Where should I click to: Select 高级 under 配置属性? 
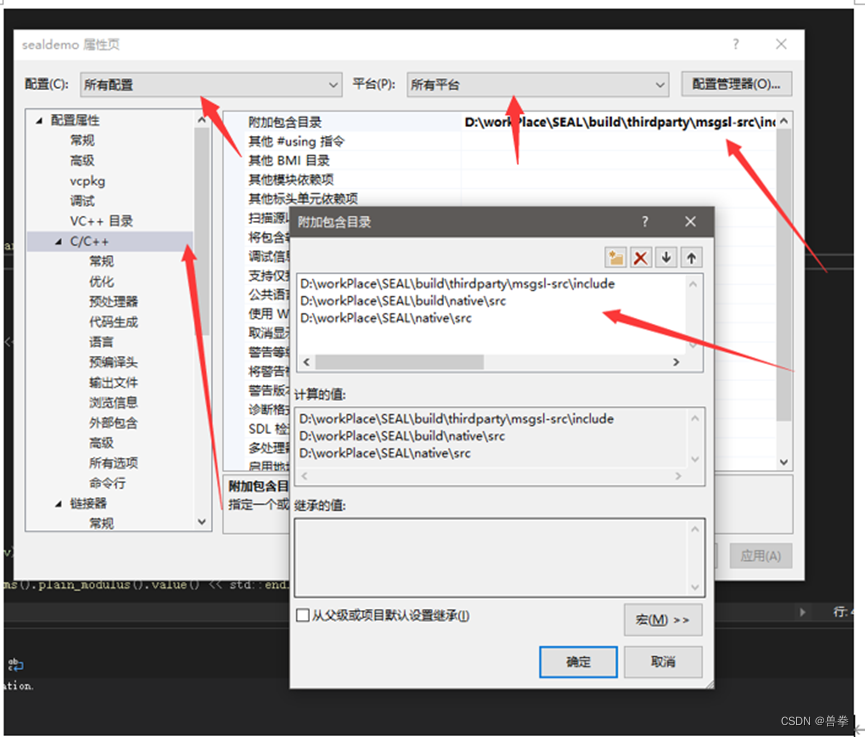pyautogui.click(x=82, y=161)
